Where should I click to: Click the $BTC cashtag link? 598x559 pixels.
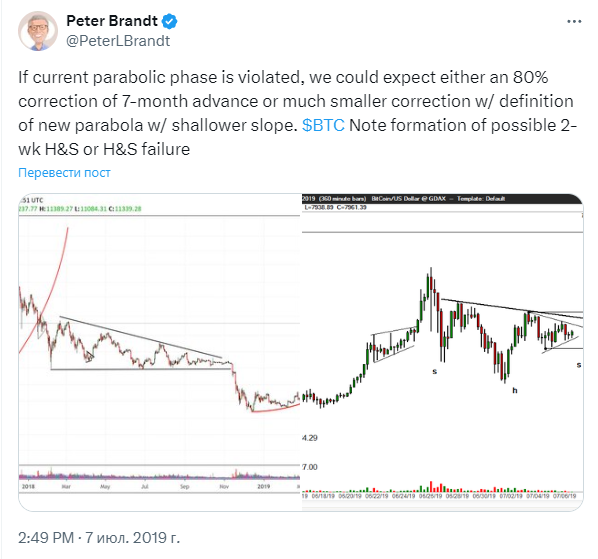[x=323, y=125]
